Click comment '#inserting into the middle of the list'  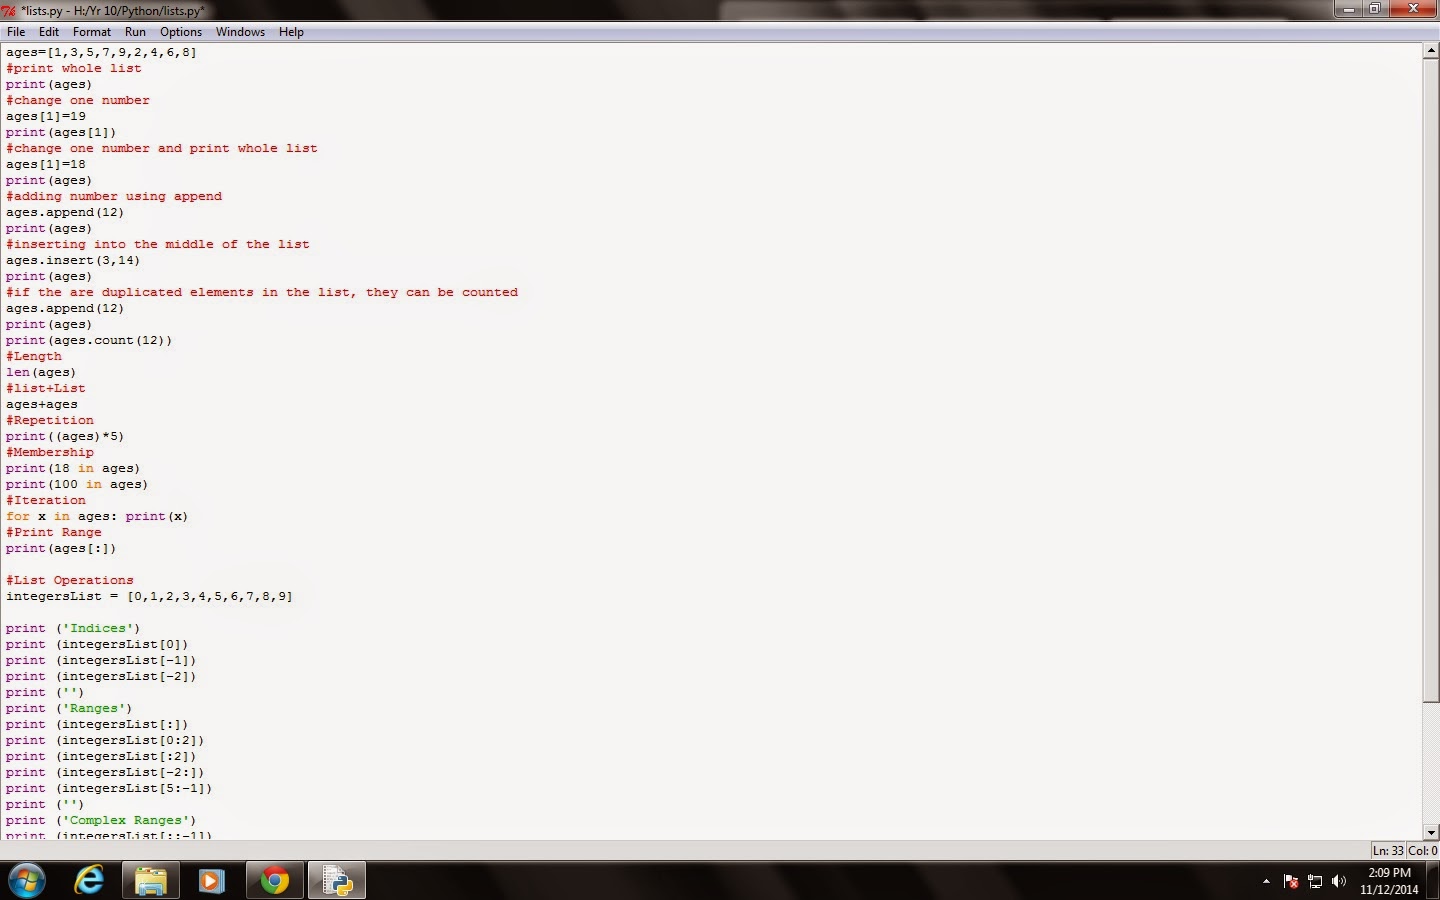(x=158, y=244)
